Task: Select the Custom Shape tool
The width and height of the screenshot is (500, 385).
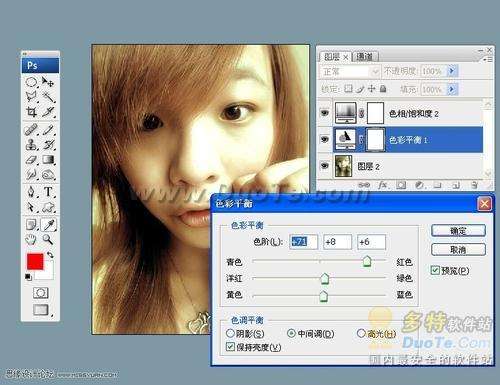Action: 48,207
